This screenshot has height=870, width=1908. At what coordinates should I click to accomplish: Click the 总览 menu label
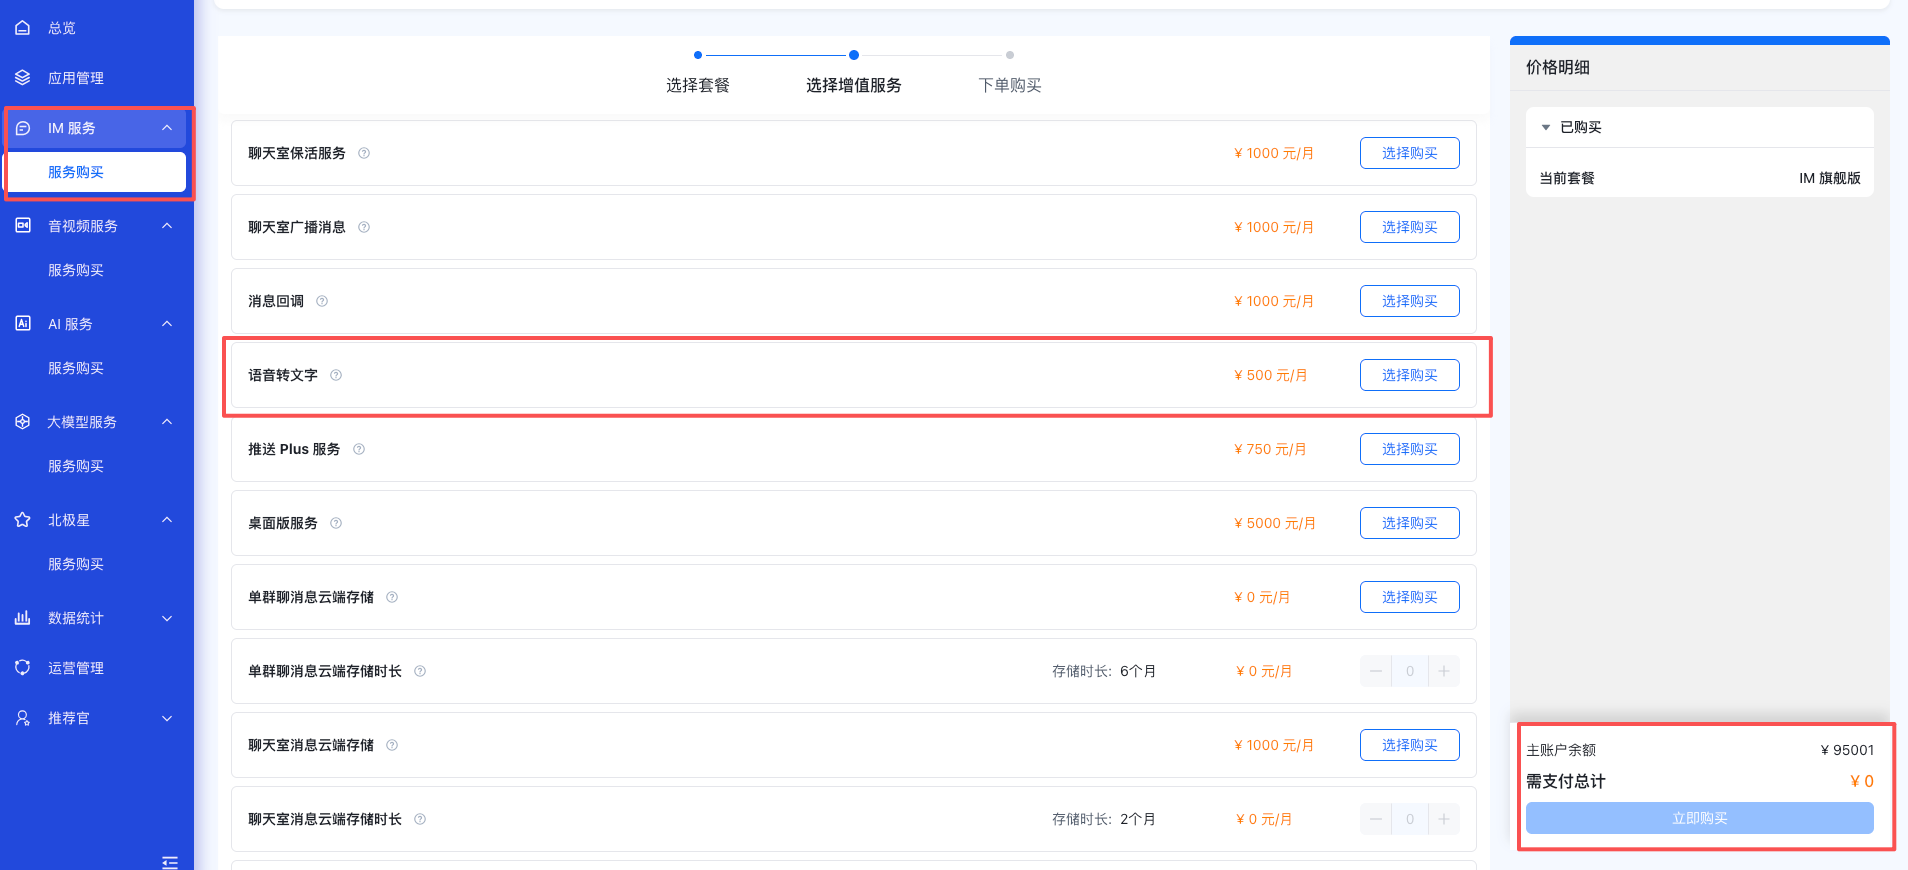pyautogui.click(x=62, y=28)
